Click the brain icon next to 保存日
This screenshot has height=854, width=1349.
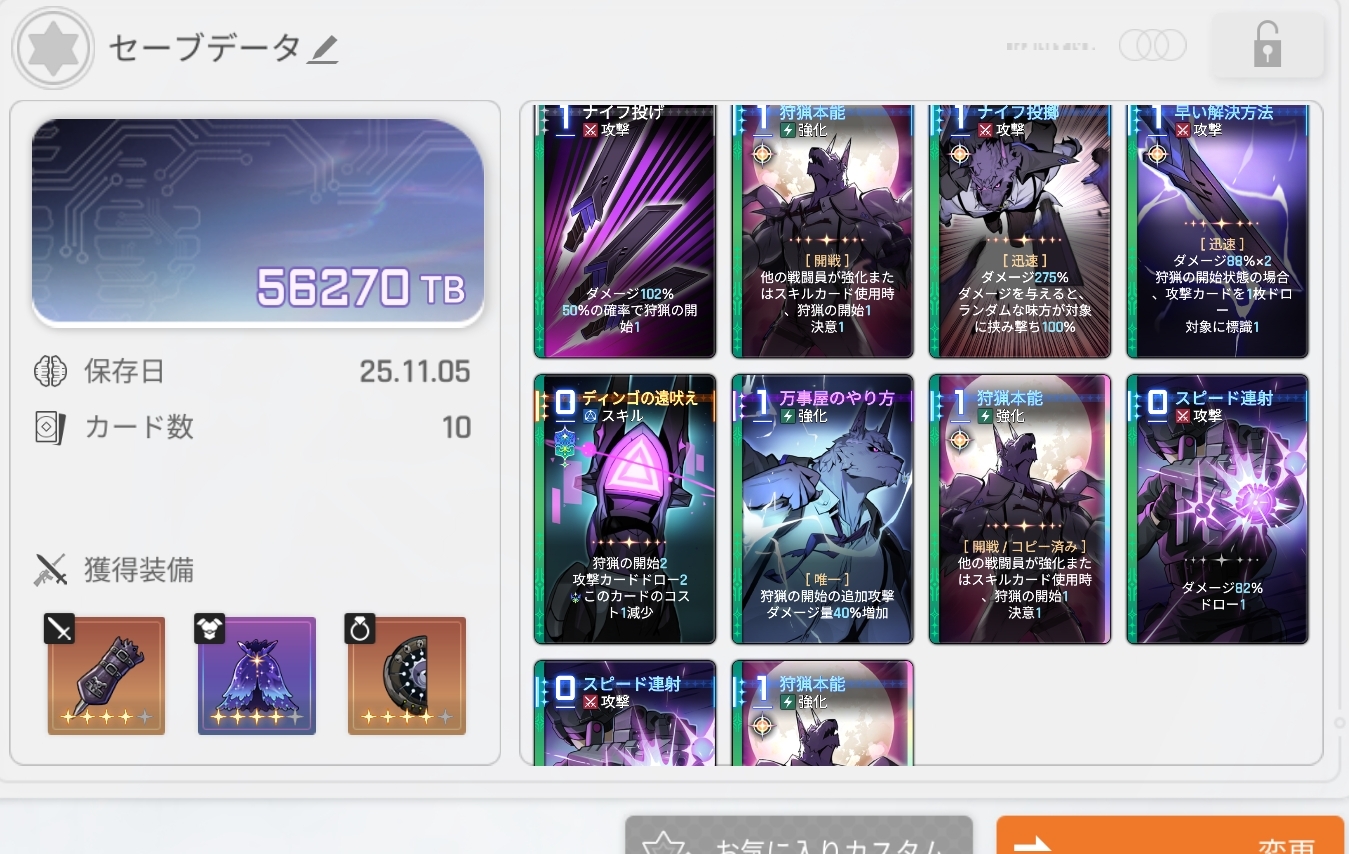click(x=50, y=372)
